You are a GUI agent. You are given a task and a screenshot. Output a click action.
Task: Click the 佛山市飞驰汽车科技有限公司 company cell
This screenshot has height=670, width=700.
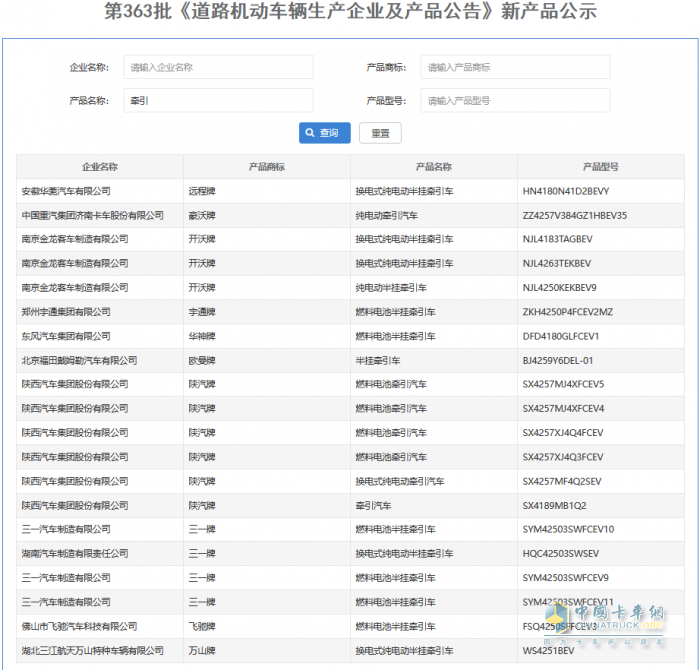(79, 626)
